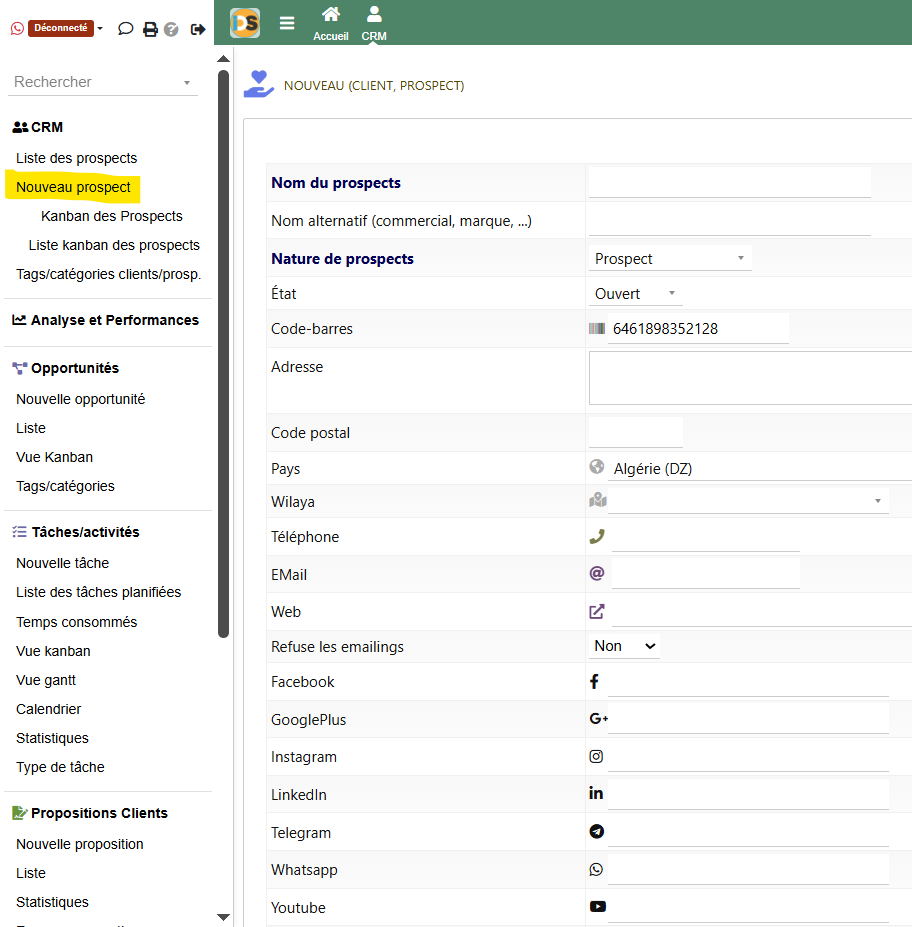Click the print icon in top bar
Viewport: 912px width, 927px height.
(x=150, y=29)
